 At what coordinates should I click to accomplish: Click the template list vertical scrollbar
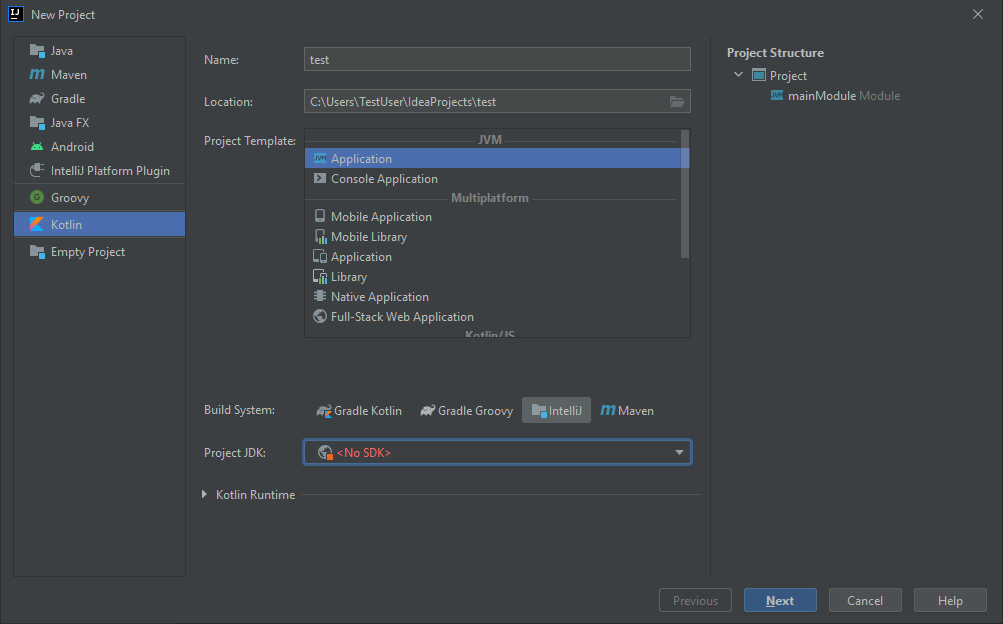click(x=685, y=193)
